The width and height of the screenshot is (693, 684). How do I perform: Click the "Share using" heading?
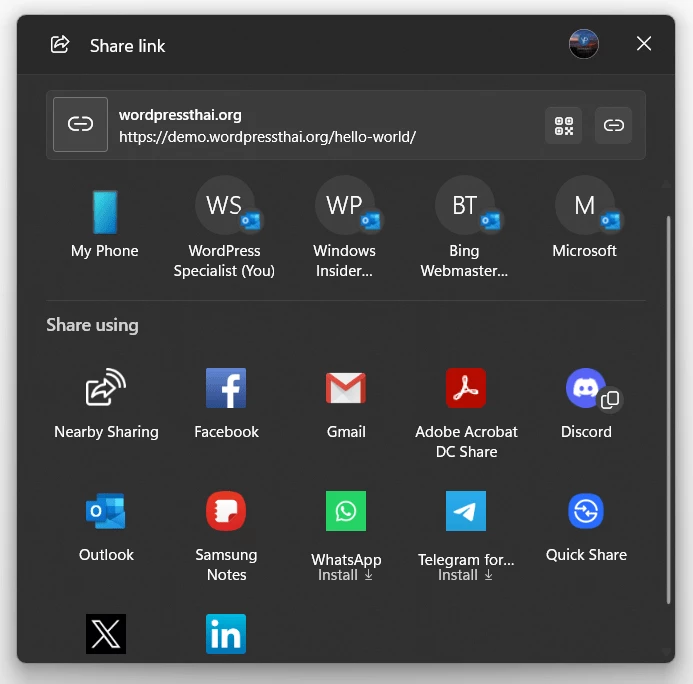pos(92,325)
